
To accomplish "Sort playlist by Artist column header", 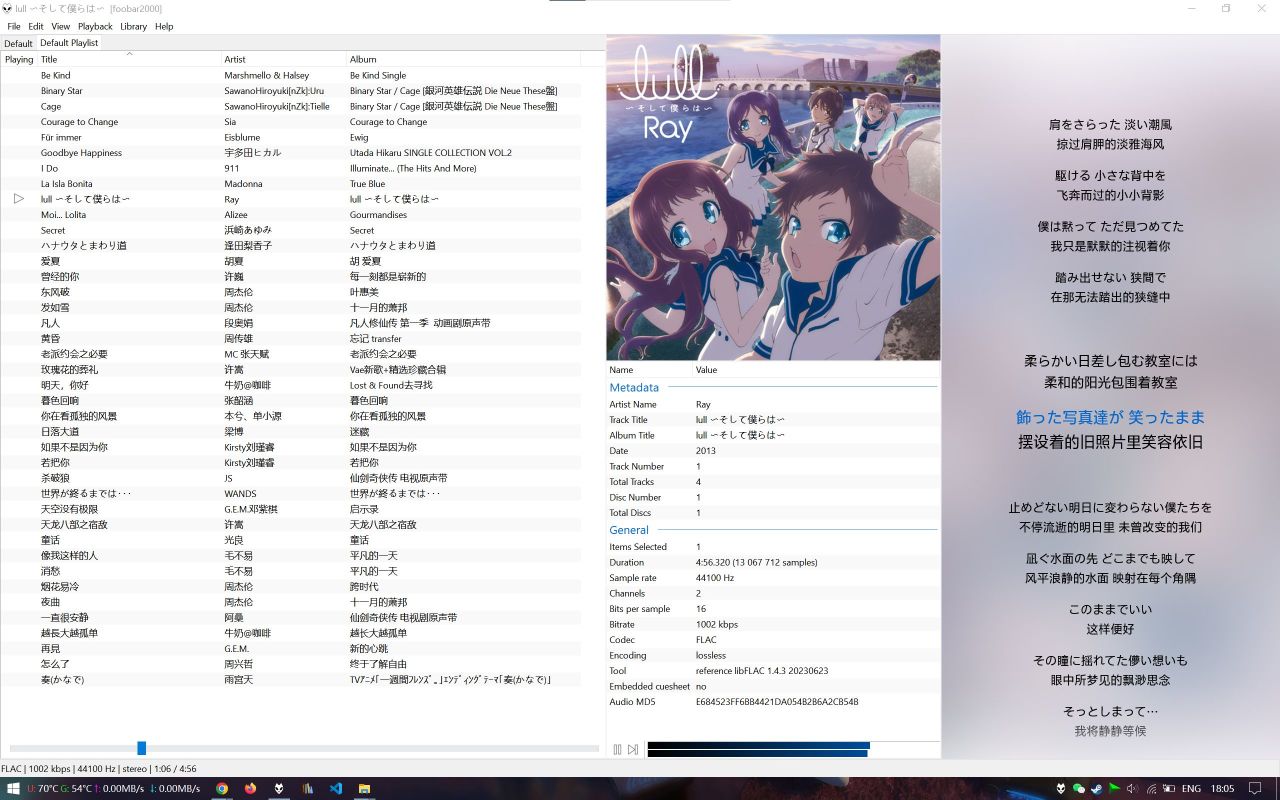I will (x=283, y=59).
